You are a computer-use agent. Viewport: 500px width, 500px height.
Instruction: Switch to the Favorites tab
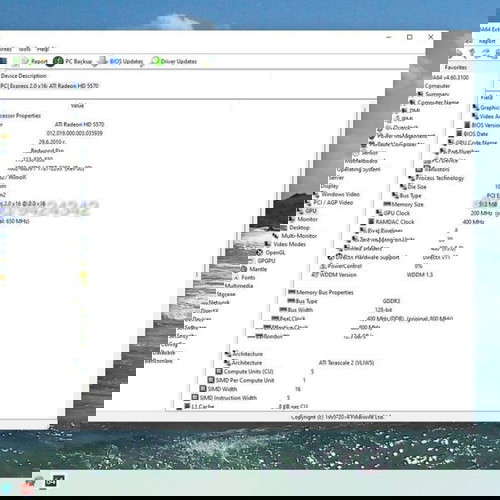click(455, 67)
